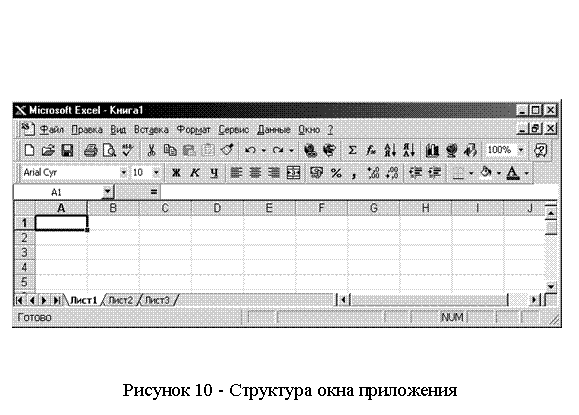Toggle underline formatting (Ч)
This screenshot has height=415, width=579.
(214, 172)
